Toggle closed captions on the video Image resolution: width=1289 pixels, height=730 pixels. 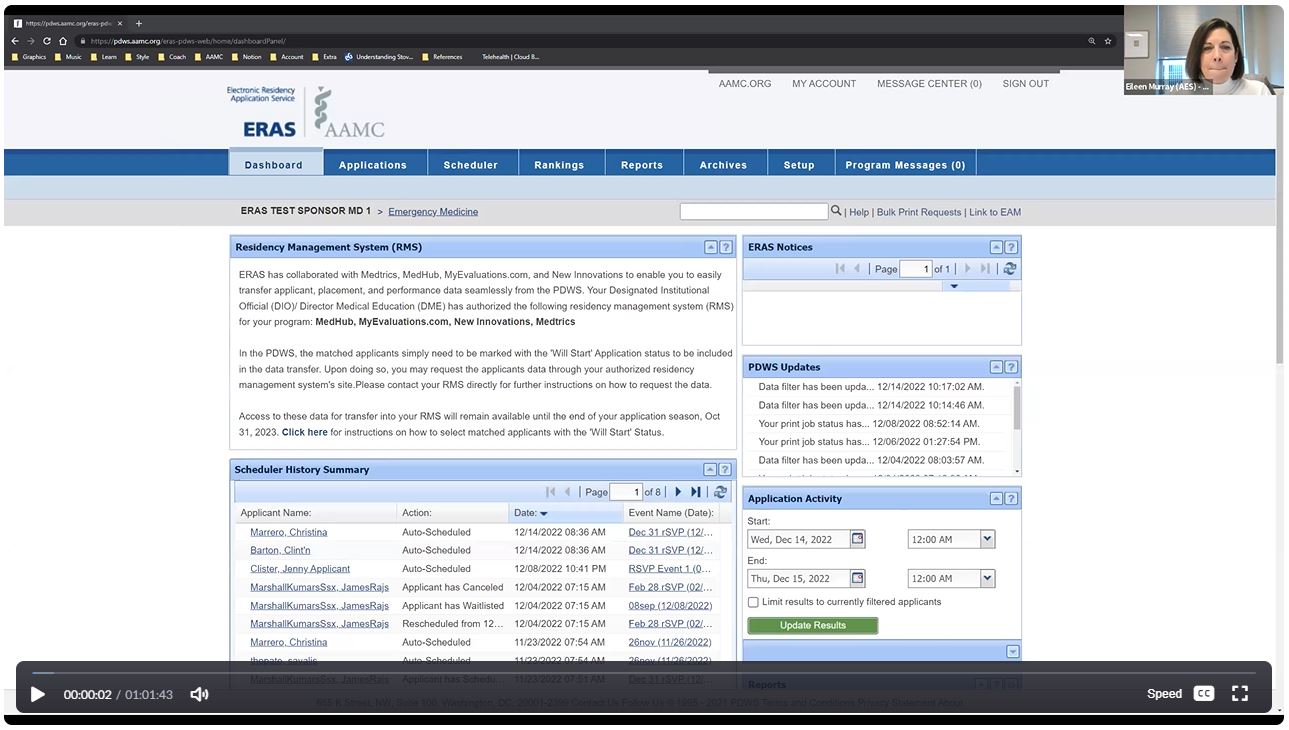[x=1204, y=694]
